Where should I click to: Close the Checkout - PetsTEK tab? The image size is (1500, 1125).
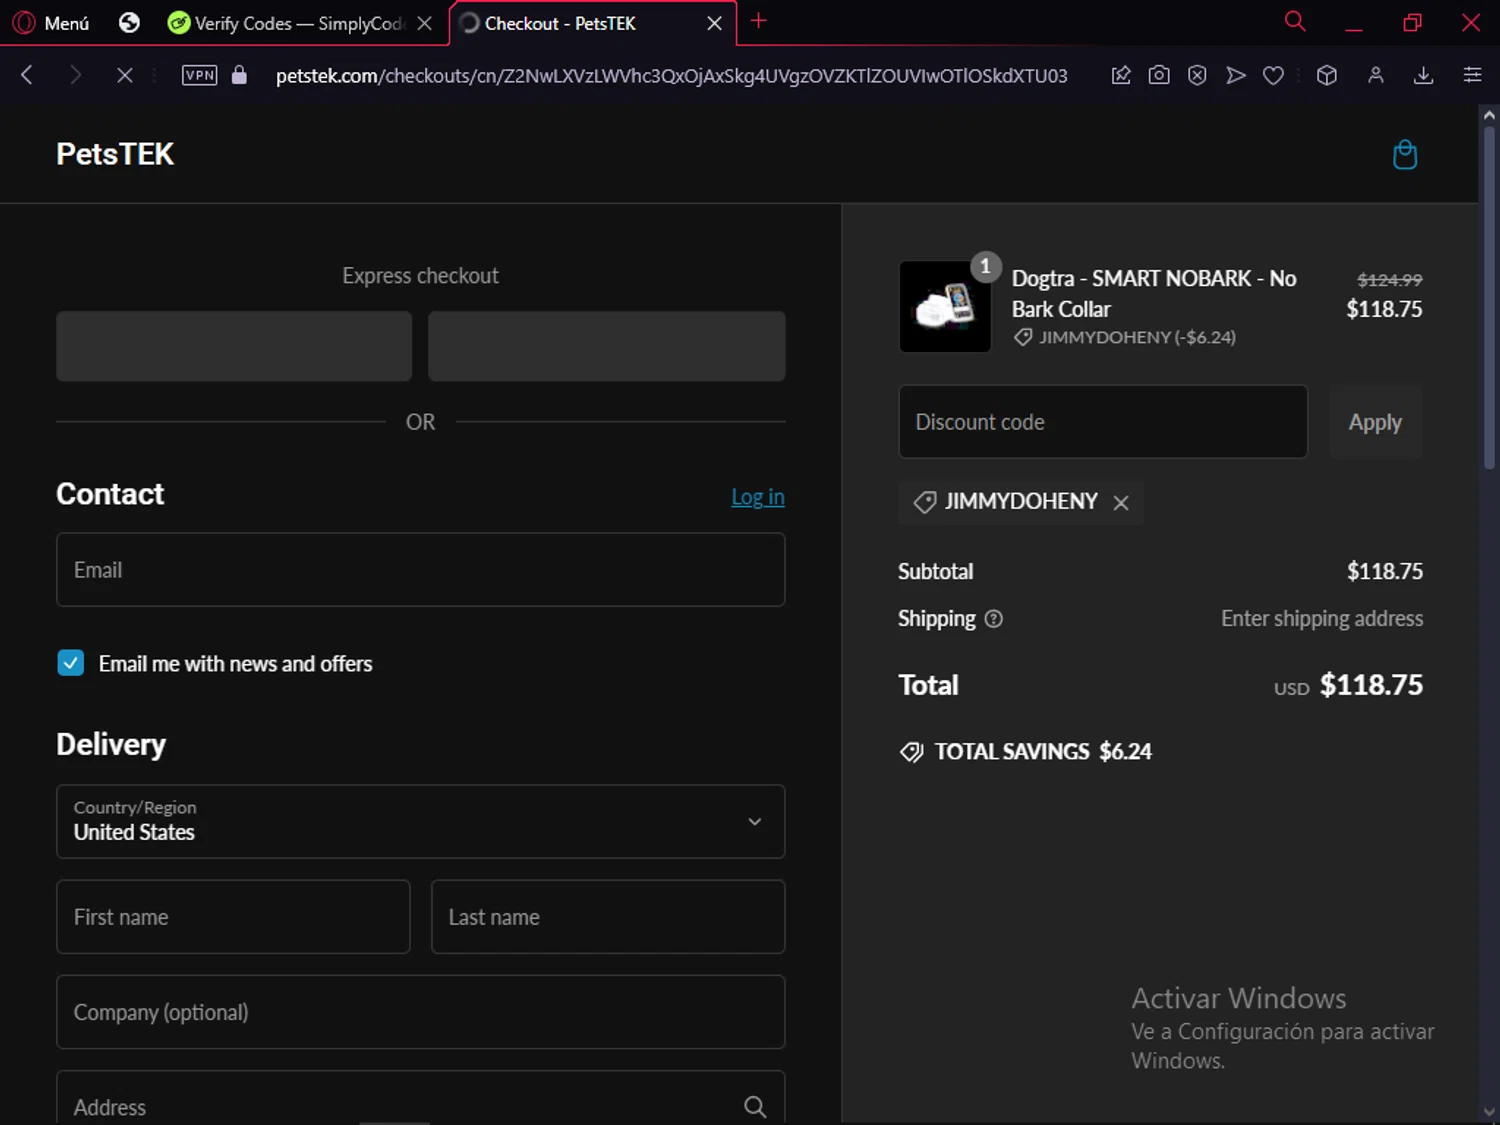click(714, 23)
